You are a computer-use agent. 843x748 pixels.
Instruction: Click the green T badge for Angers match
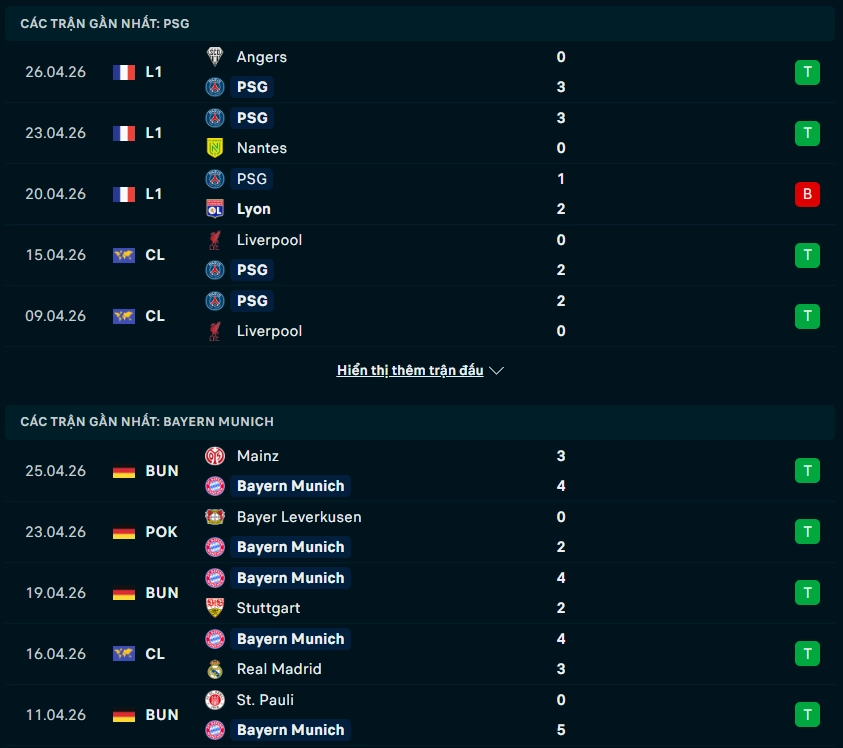pyautogui.click(x=807, y=72)
